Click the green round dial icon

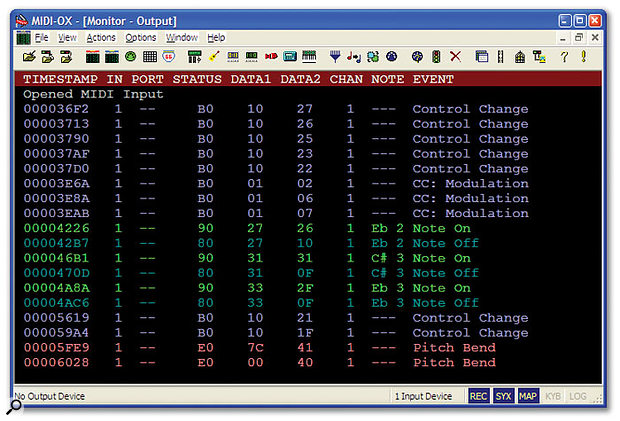coord(130,56)
